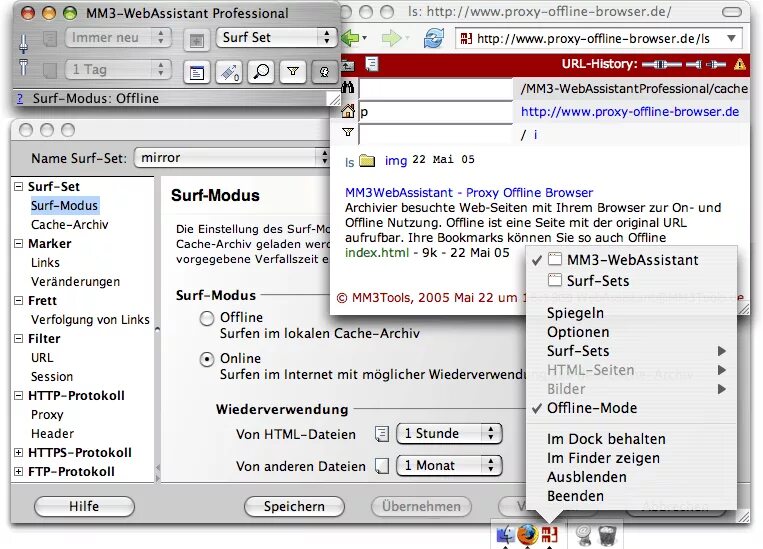Click the blue reload icon in browser
Screen dimensions: 763x549
(434, 38)
